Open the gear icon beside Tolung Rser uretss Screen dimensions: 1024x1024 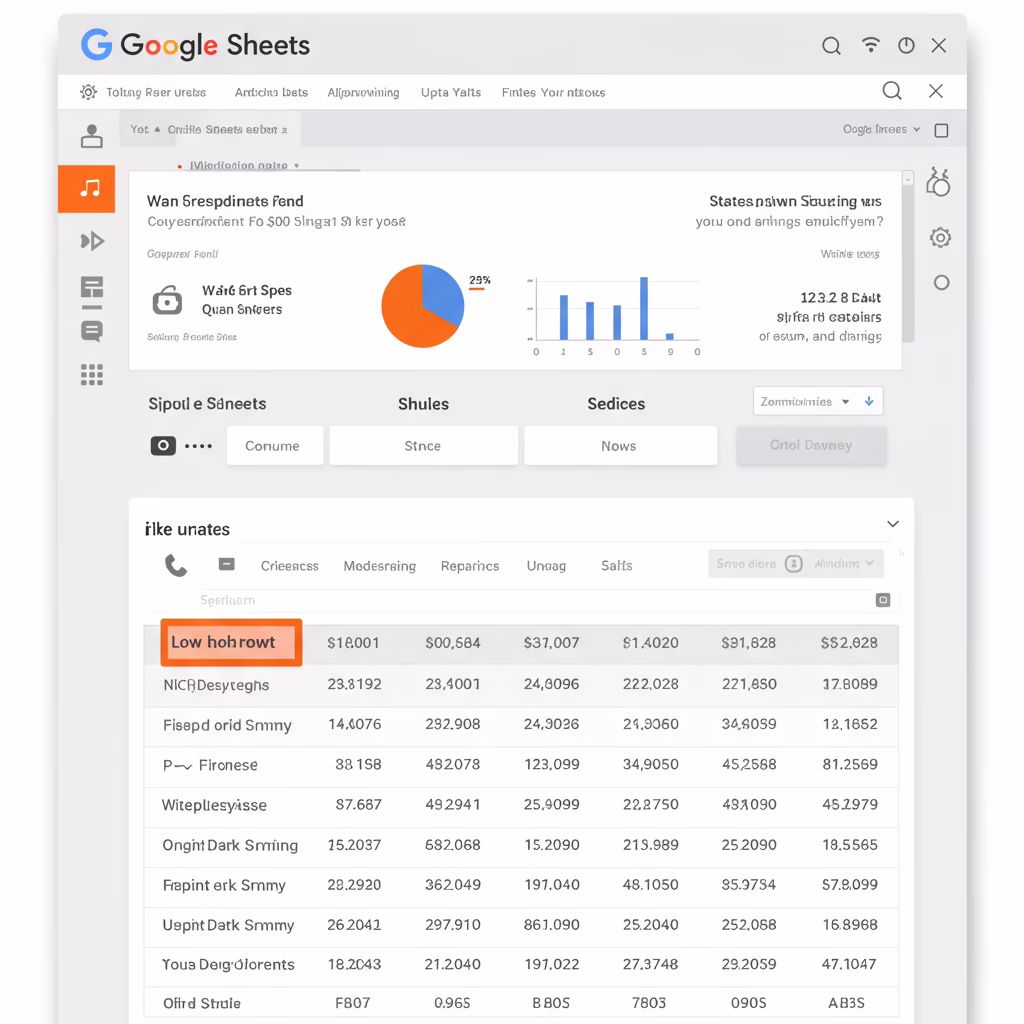[x=89, y=92]
